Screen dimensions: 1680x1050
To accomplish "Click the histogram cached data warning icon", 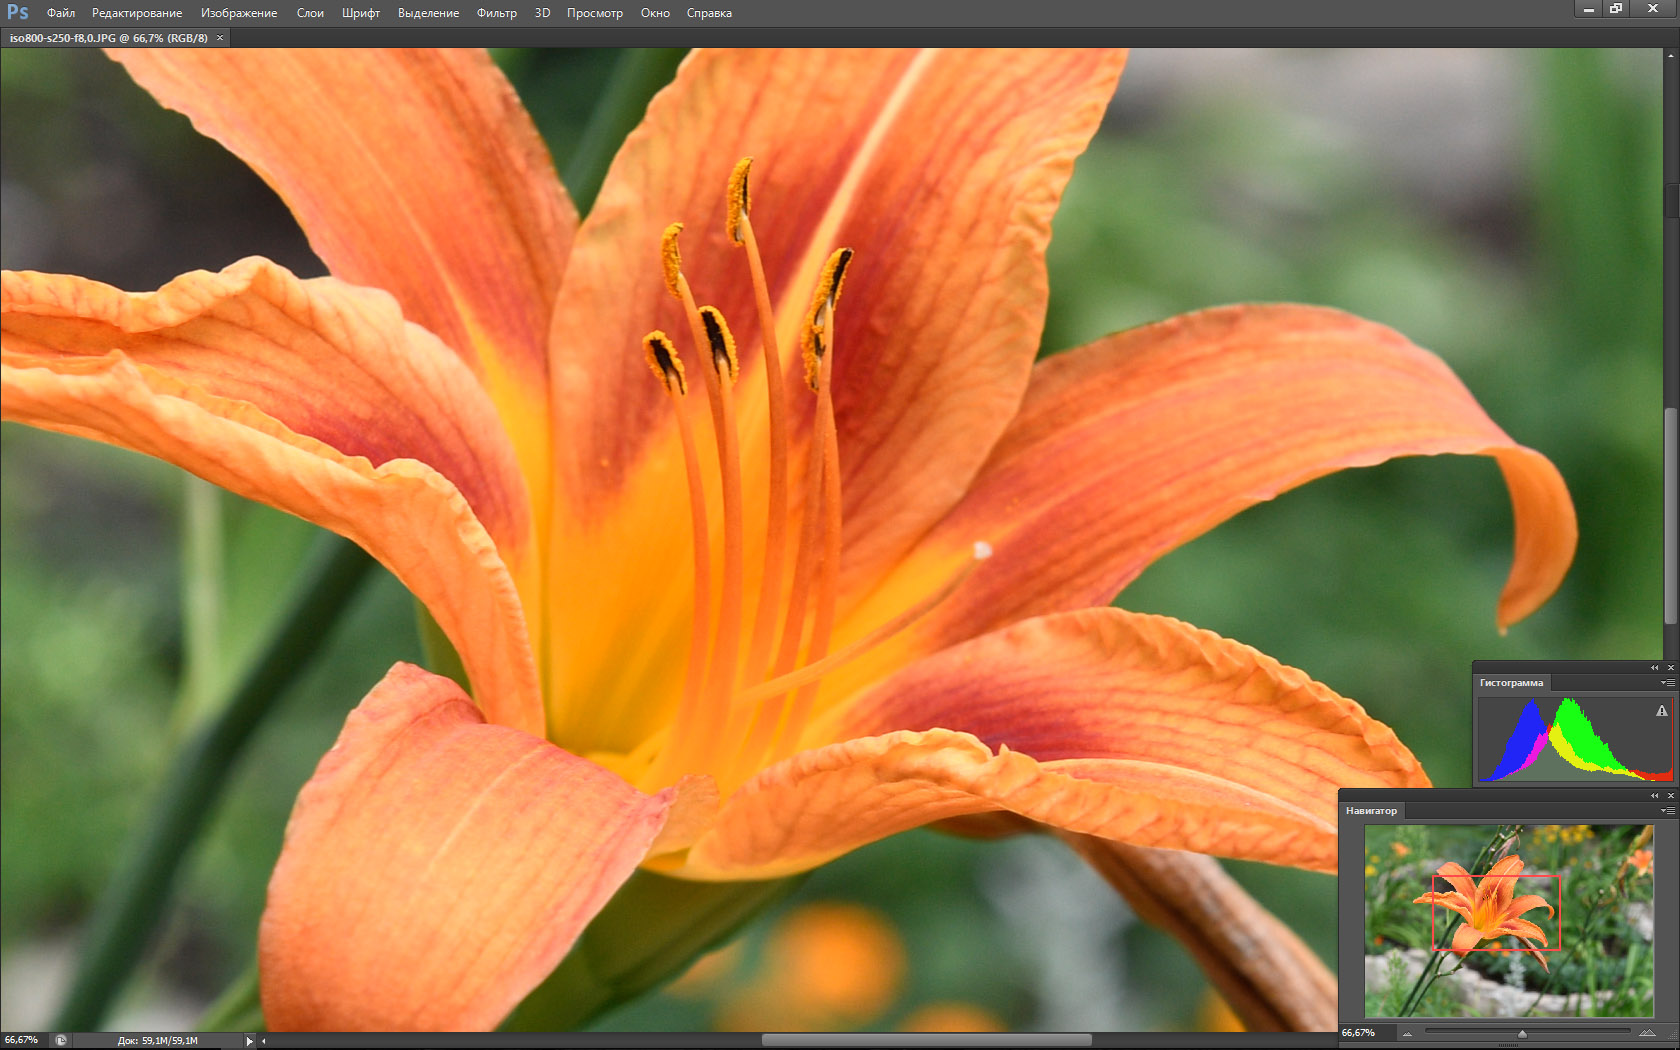I will pyautogui.click(x=1662, y=711).
